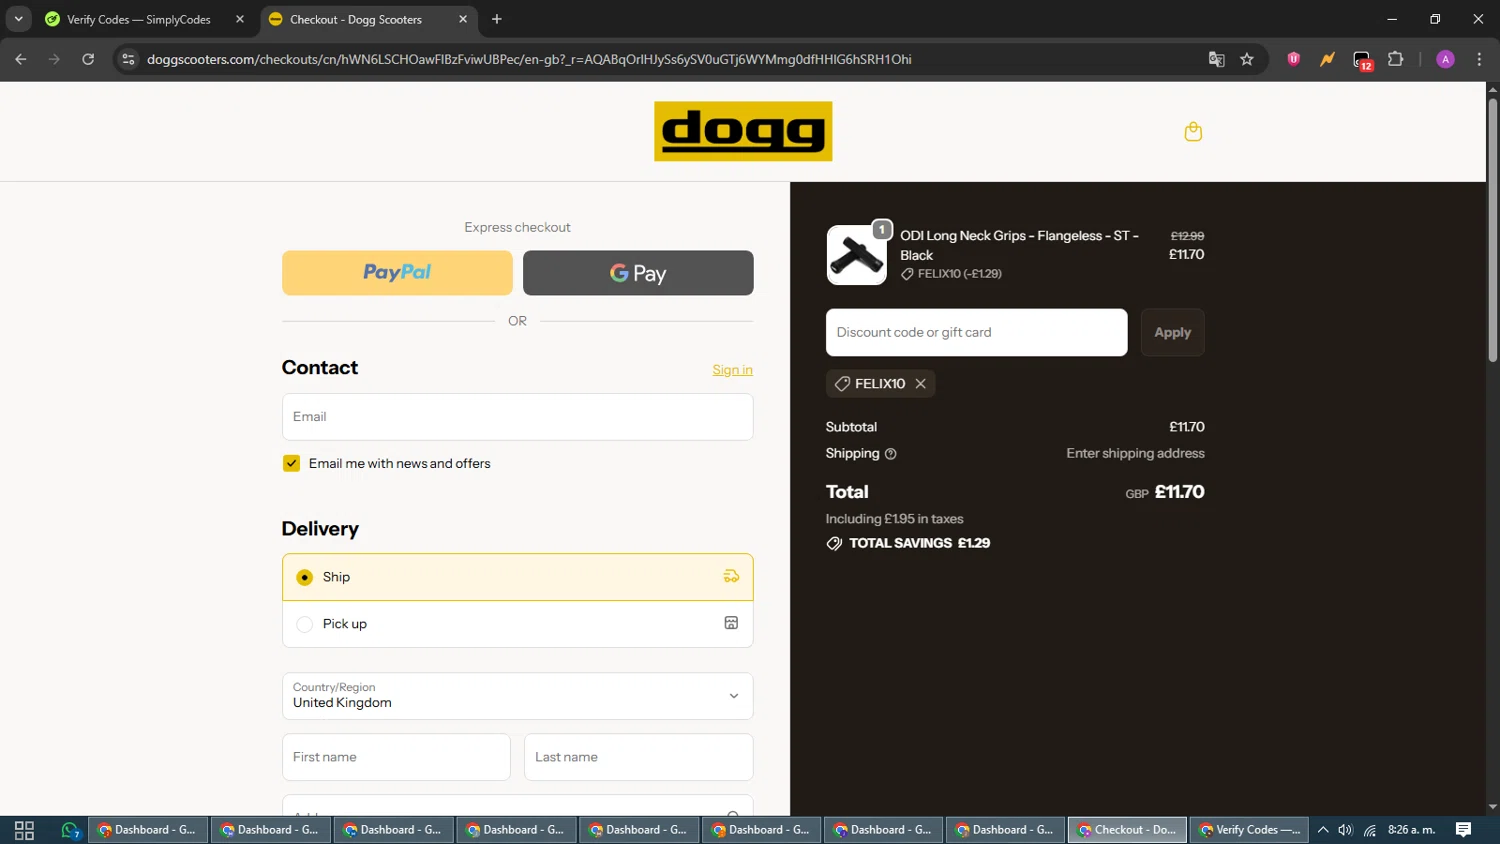Click the ODI Long Neck Grips product name
The height and width of the screenshot is (844, 1500).
(x=1019, y=245)
